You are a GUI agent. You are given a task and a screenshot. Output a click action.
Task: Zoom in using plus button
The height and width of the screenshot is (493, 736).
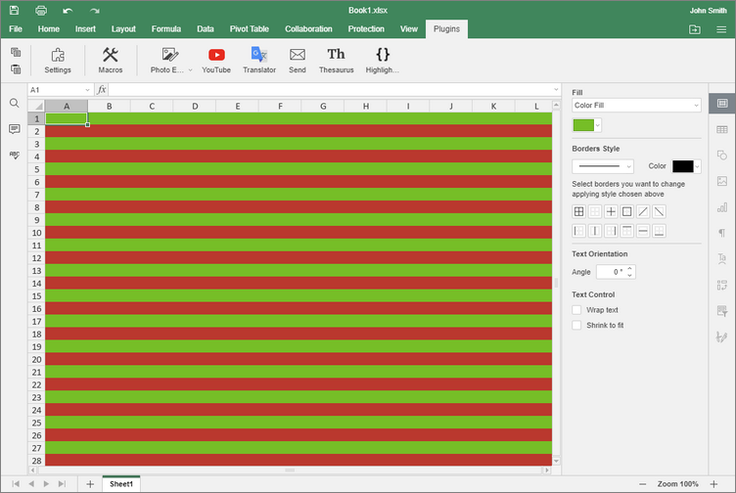coord(714,484)
